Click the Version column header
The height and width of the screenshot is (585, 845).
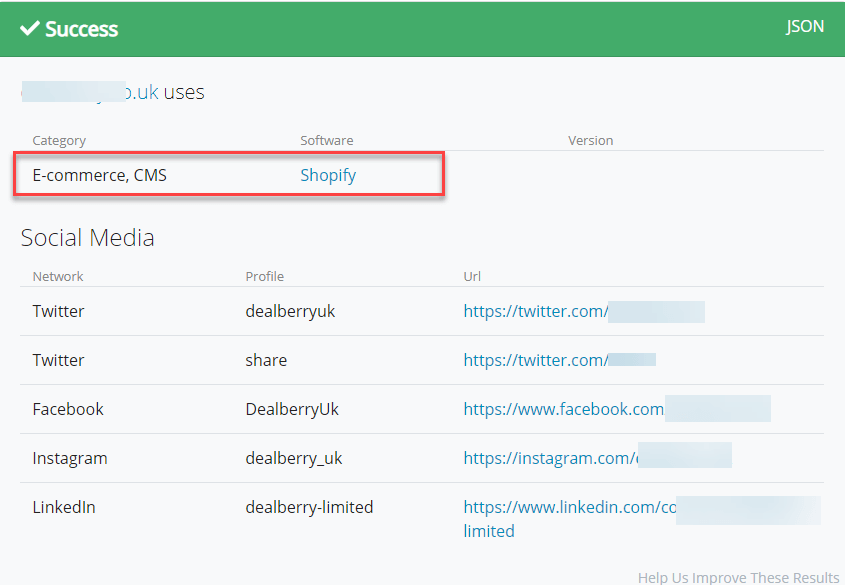pyautogui.click(x=591, y=141)
